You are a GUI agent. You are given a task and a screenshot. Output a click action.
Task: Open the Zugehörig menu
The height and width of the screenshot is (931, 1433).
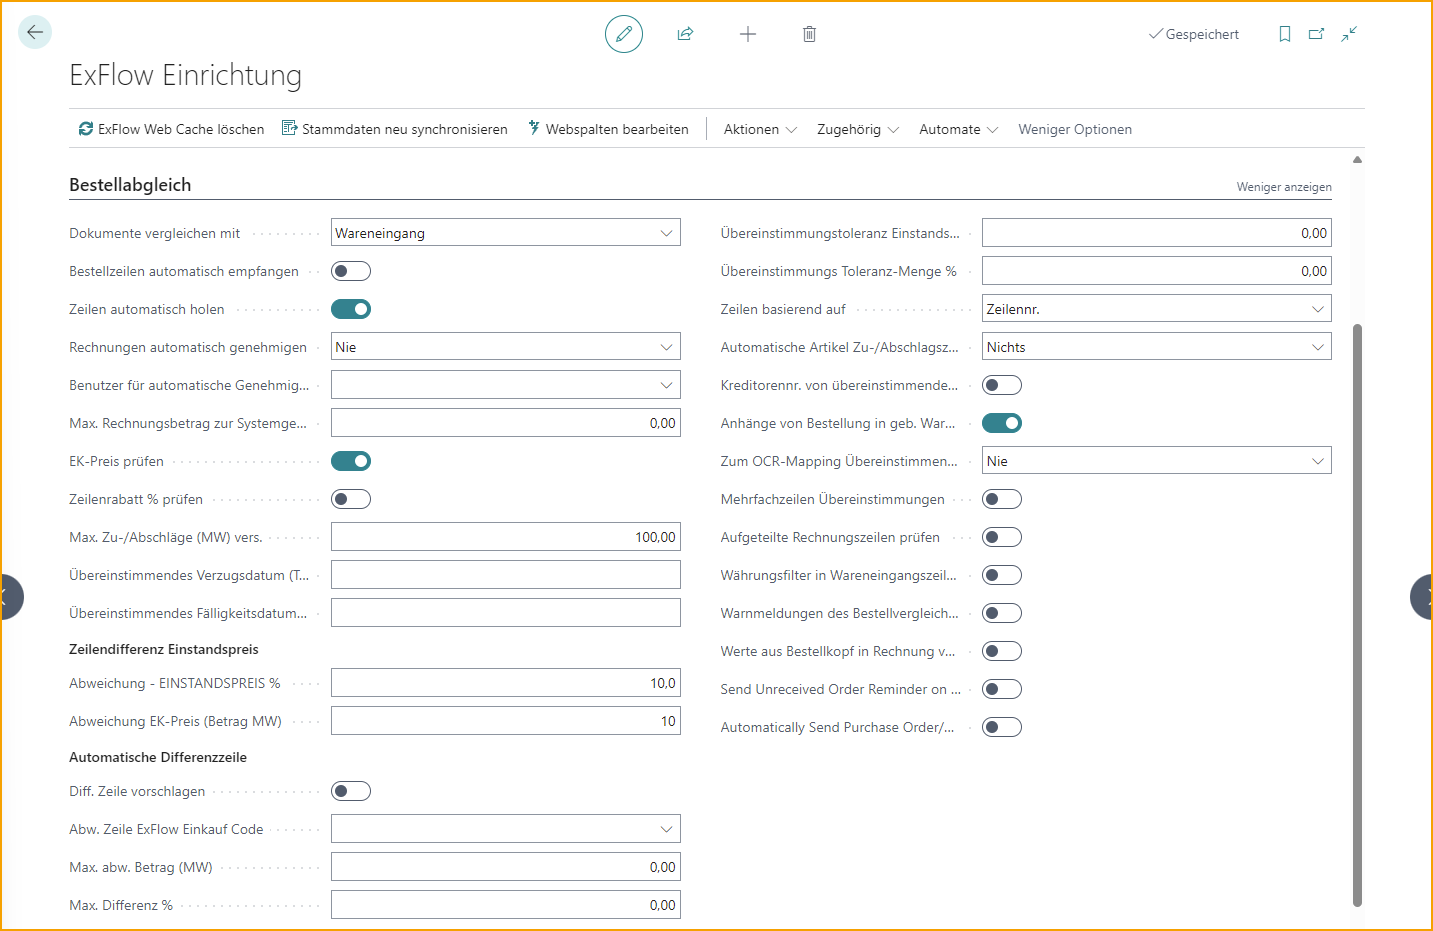858,129
